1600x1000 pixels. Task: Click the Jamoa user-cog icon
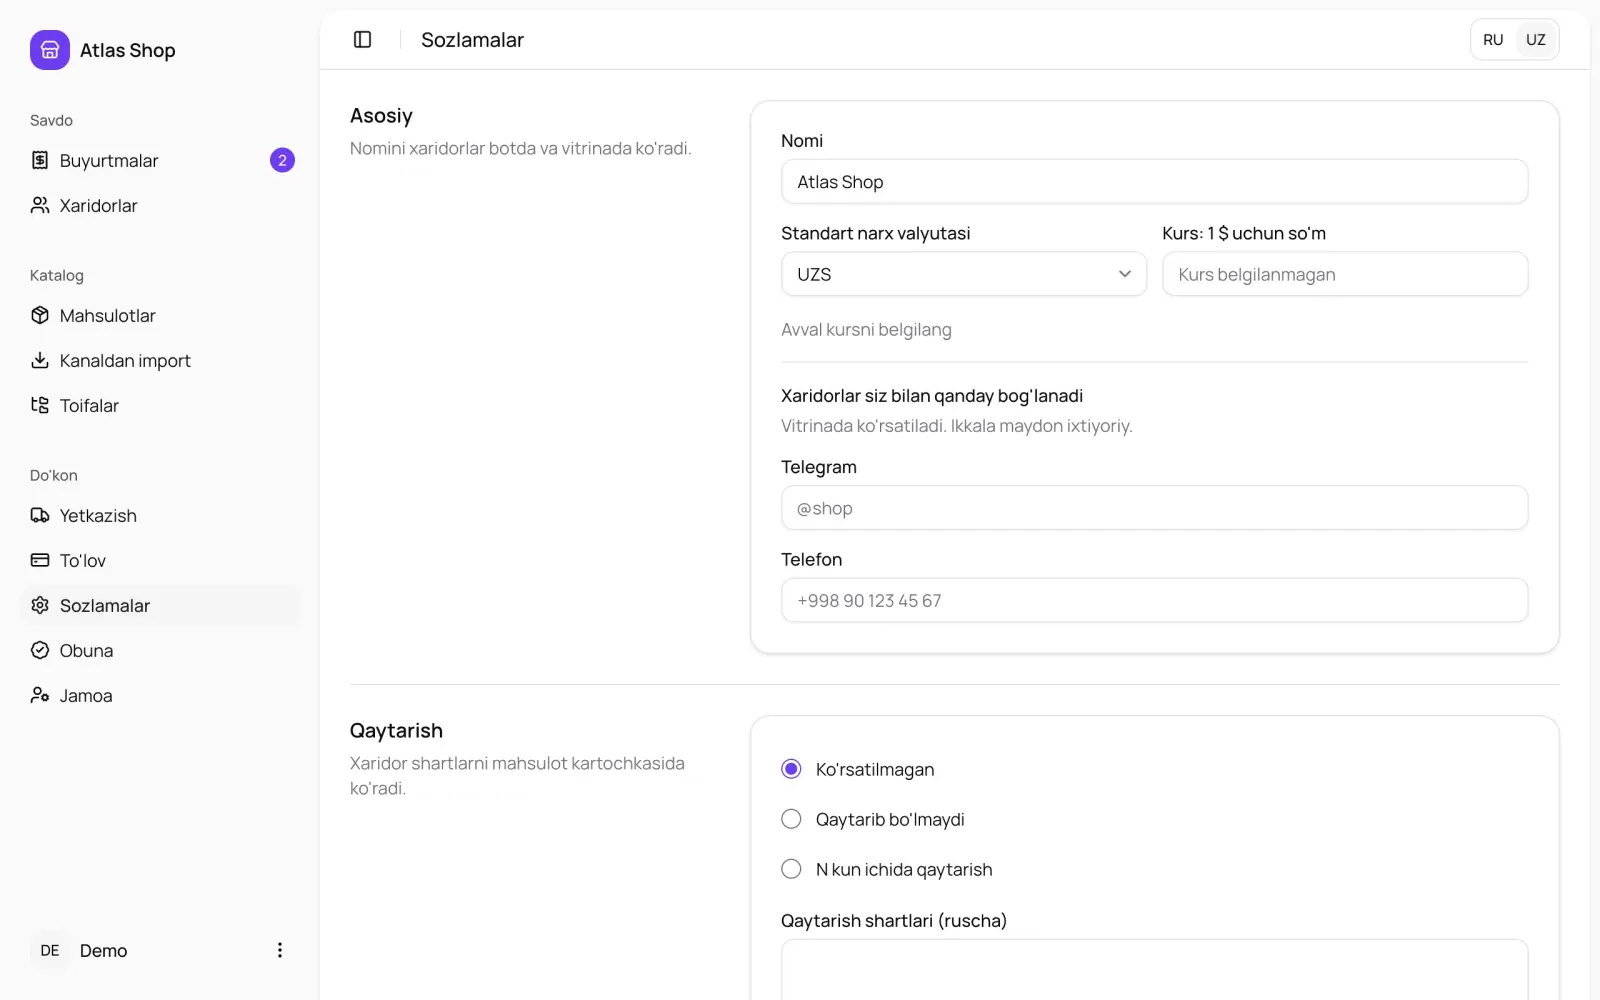pos(40,695)
